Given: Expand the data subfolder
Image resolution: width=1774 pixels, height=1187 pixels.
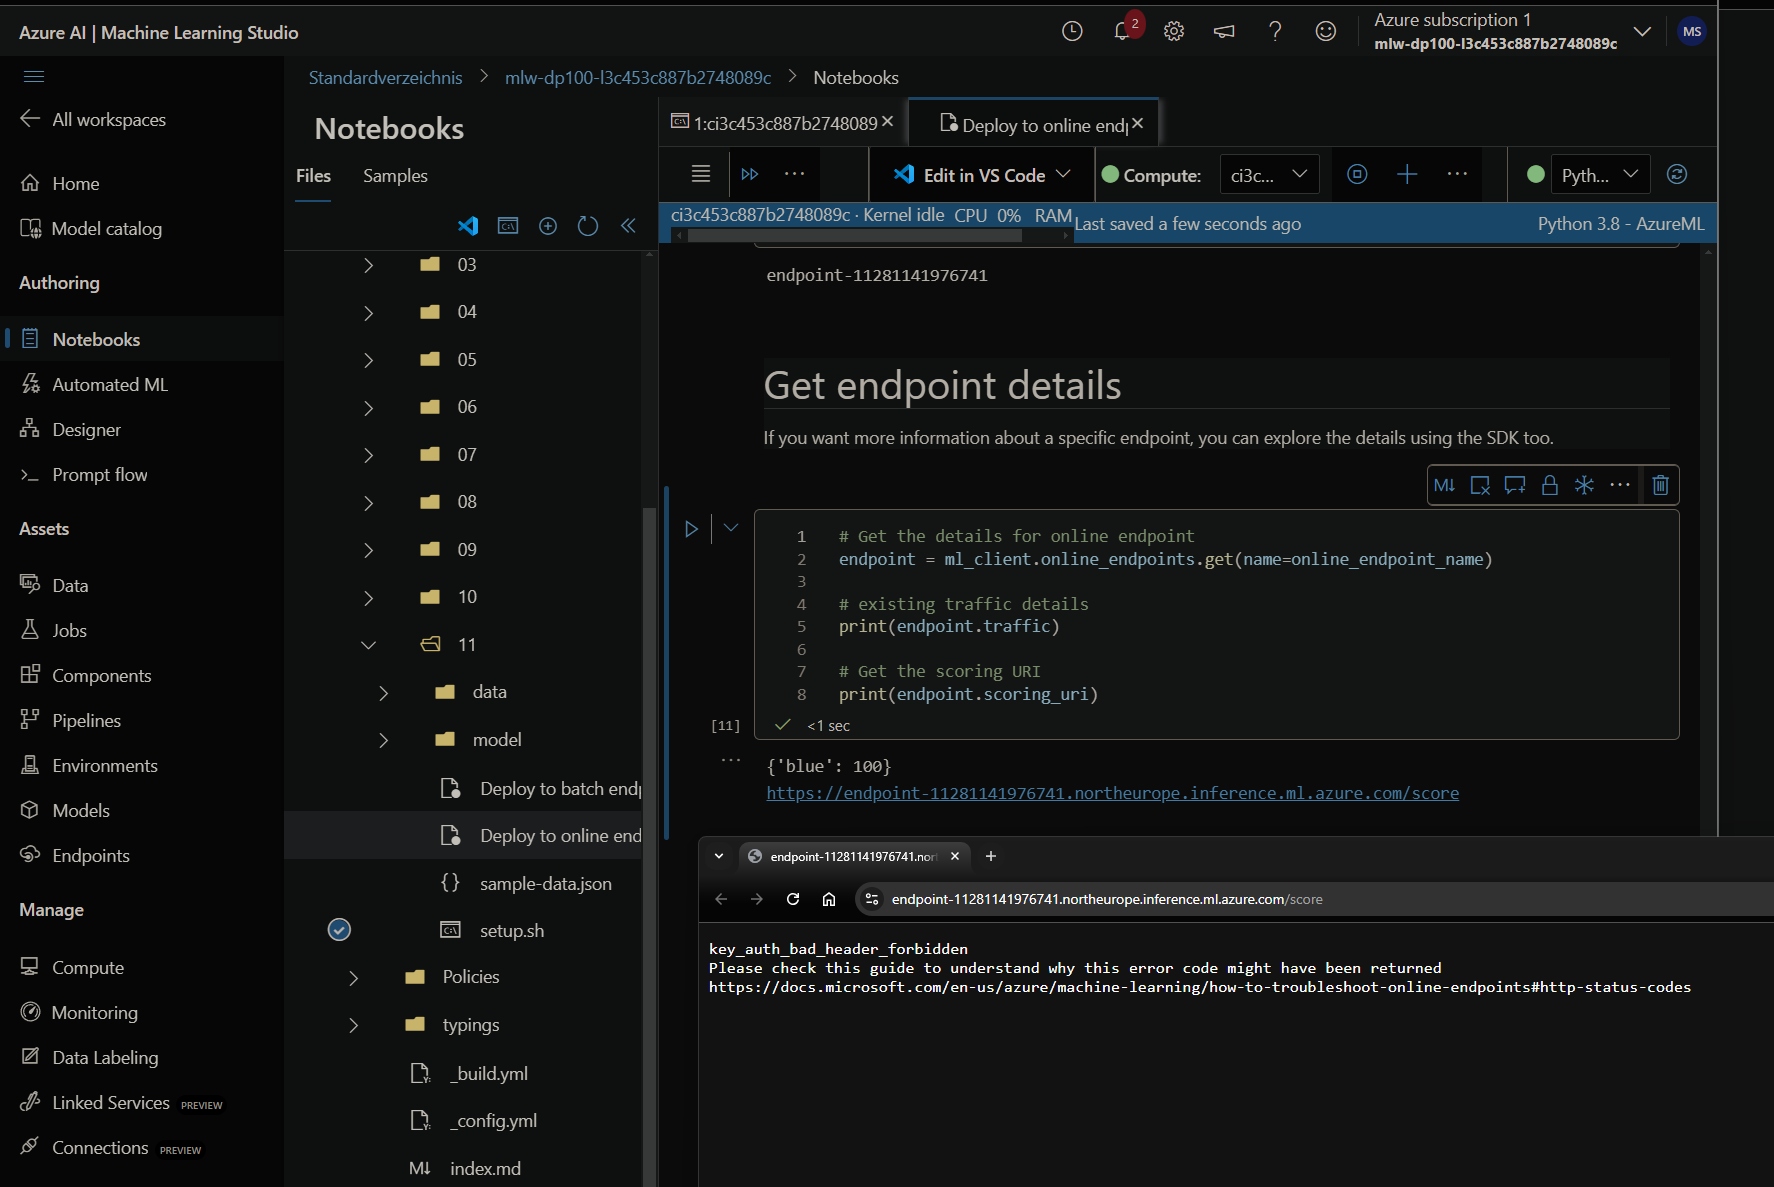Looking at the screenshot, I should (x=384, y=692).
